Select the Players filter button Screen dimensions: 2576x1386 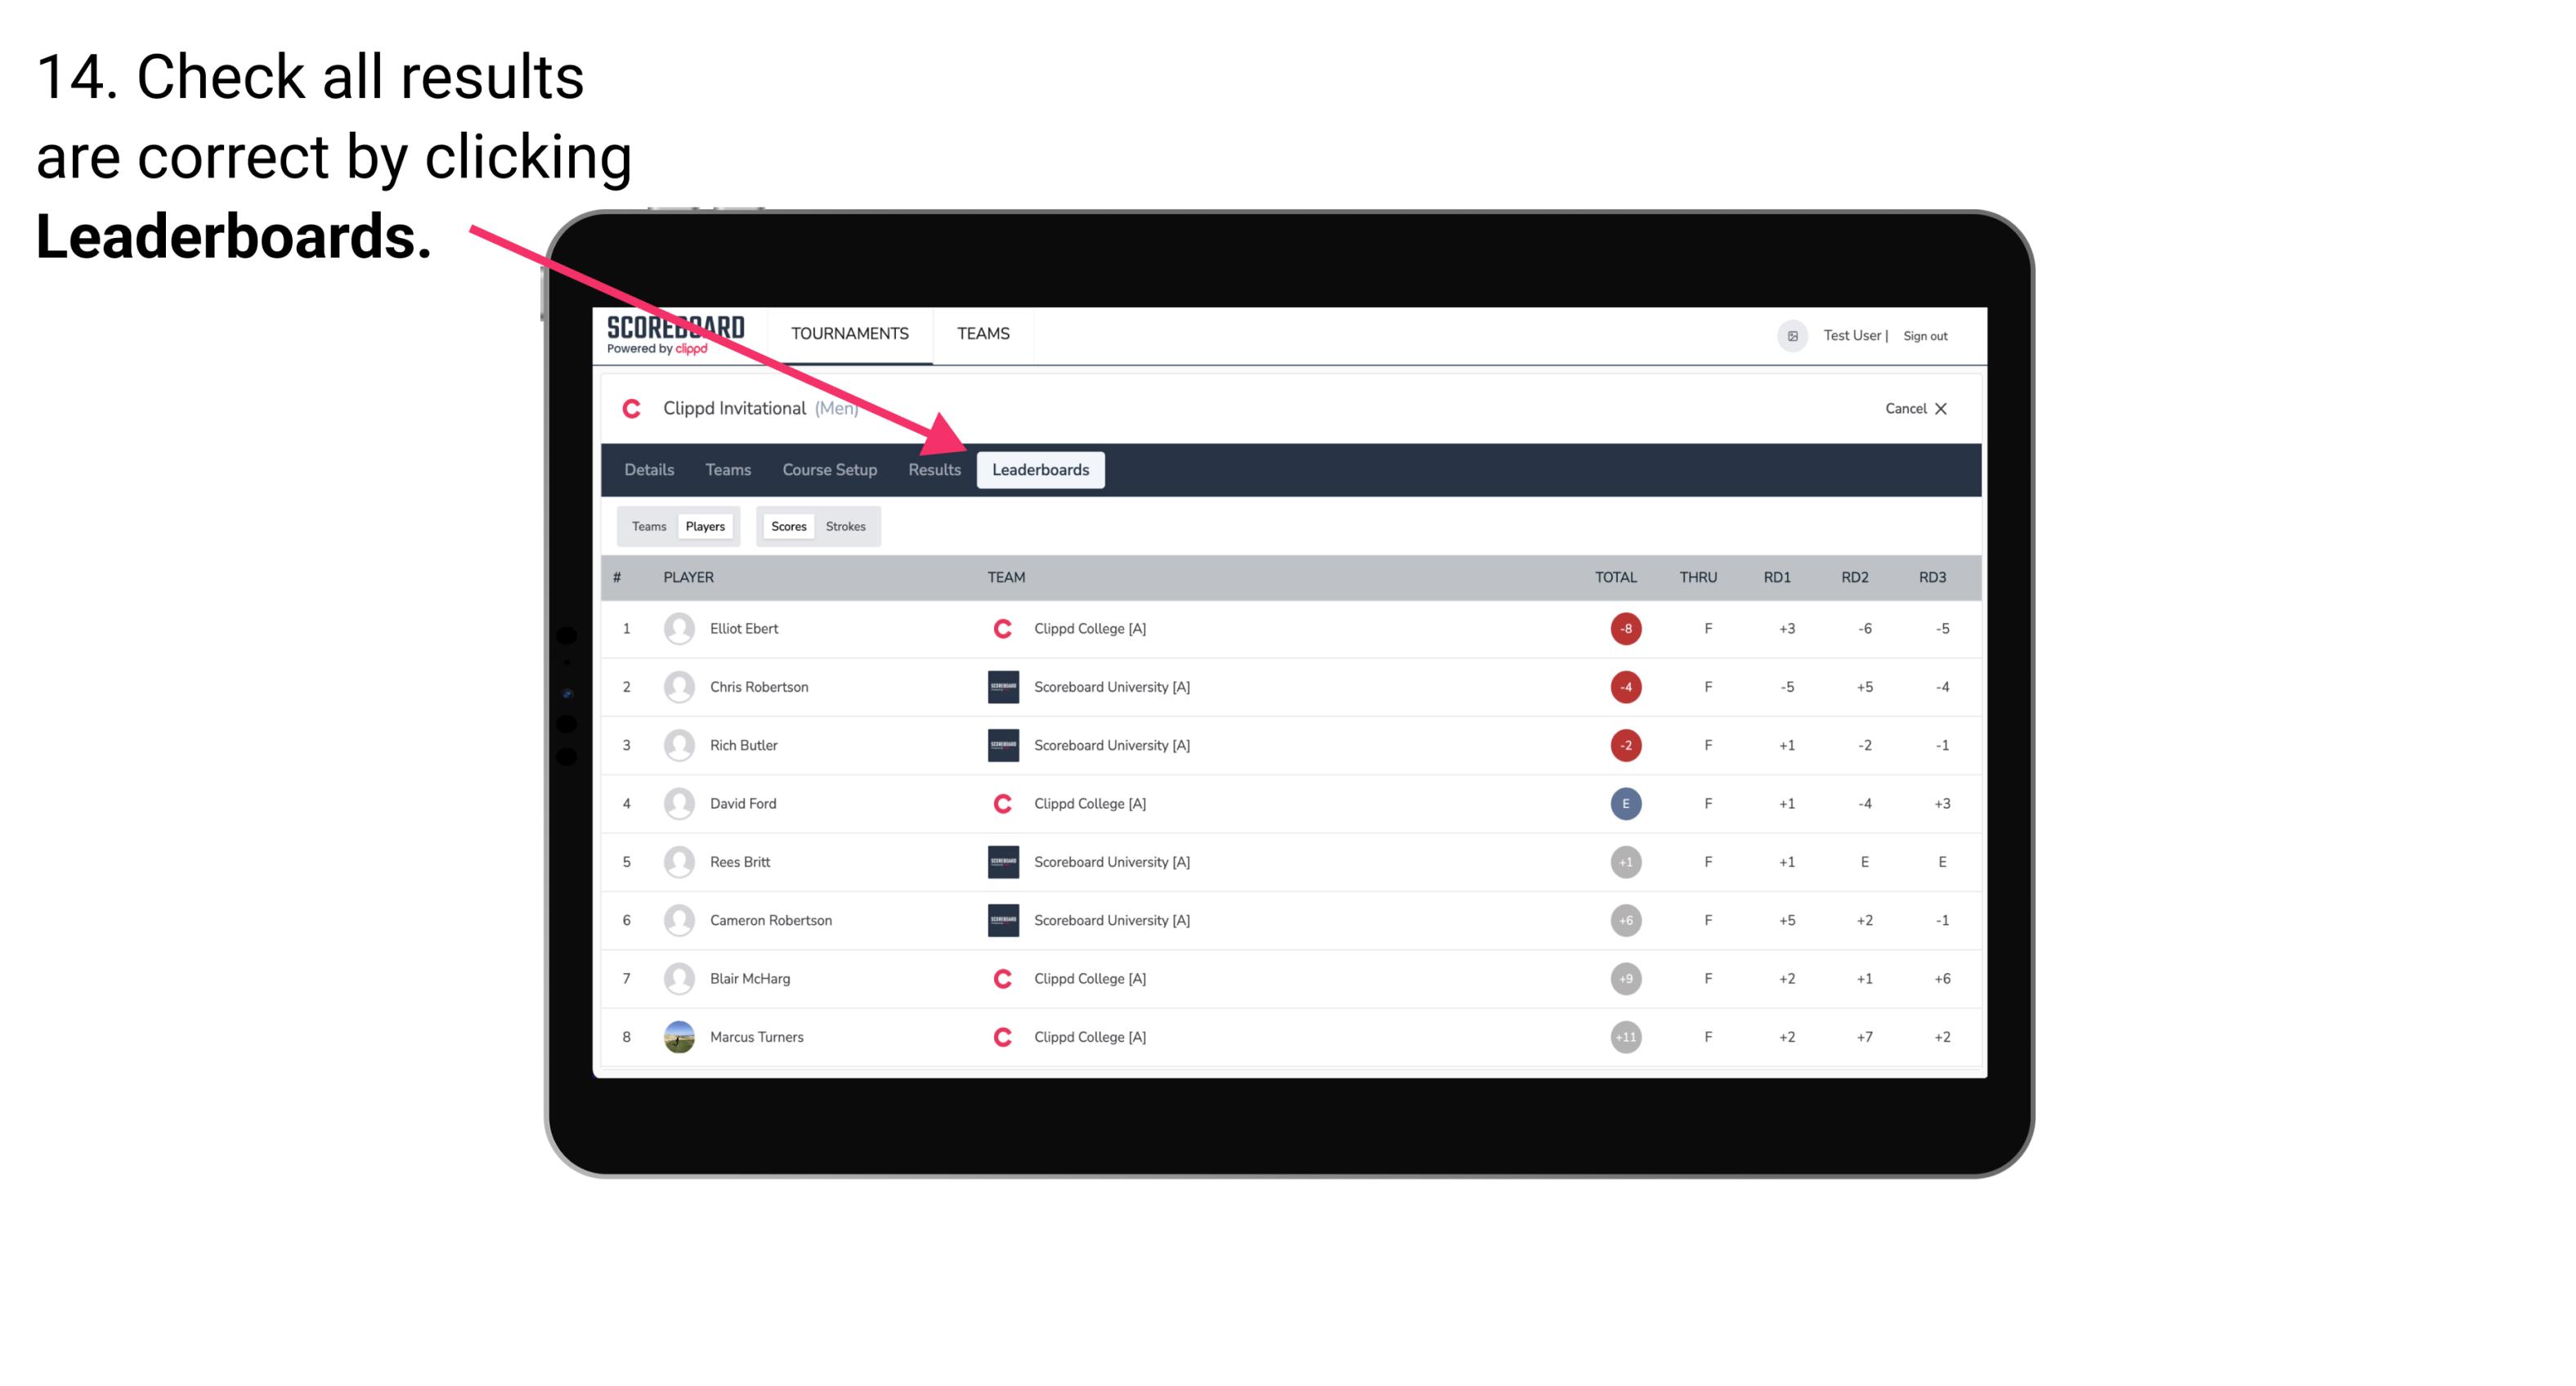[x=703, y=526]
